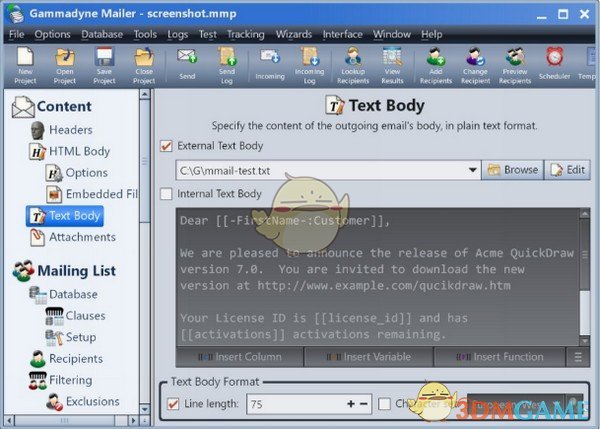Create a New Project from toolbar
Image resolution: width=600 pixels, height=429 pixels.
pos(25,65)
